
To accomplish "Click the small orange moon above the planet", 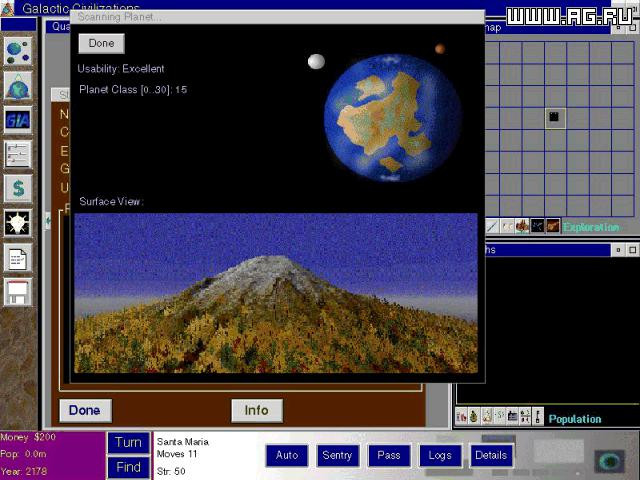I will pyautogui.click(x=440, y=49).
